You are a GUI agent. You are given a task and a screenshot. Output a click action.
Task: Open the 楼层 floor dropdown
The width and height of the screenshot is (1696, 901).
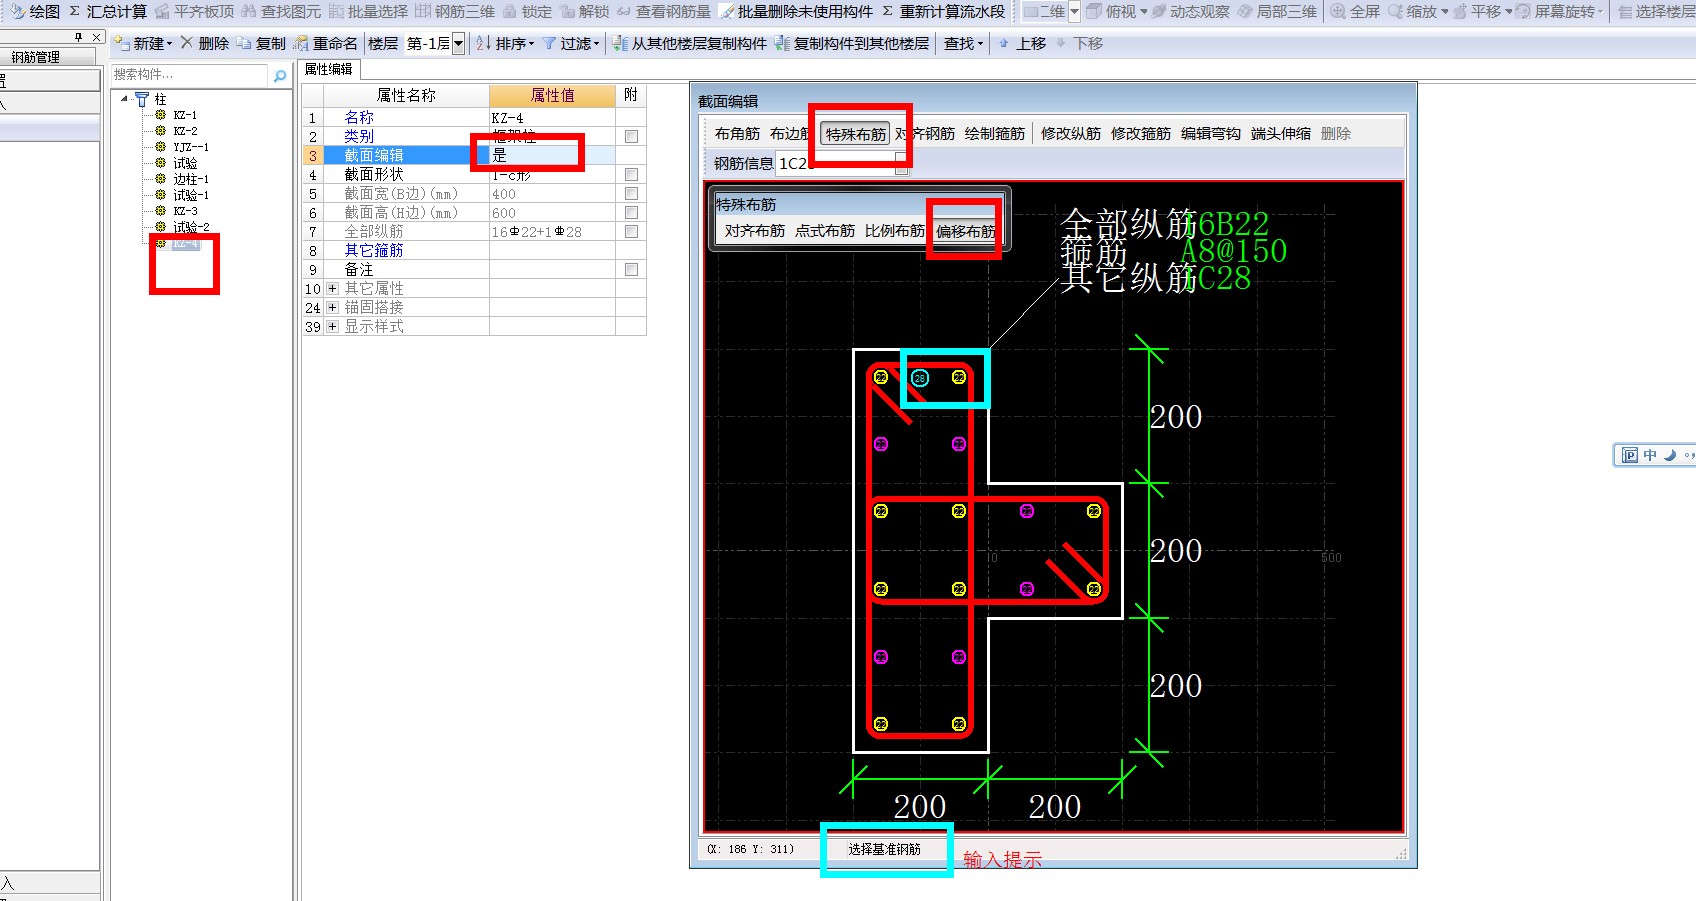click(458, 44)
